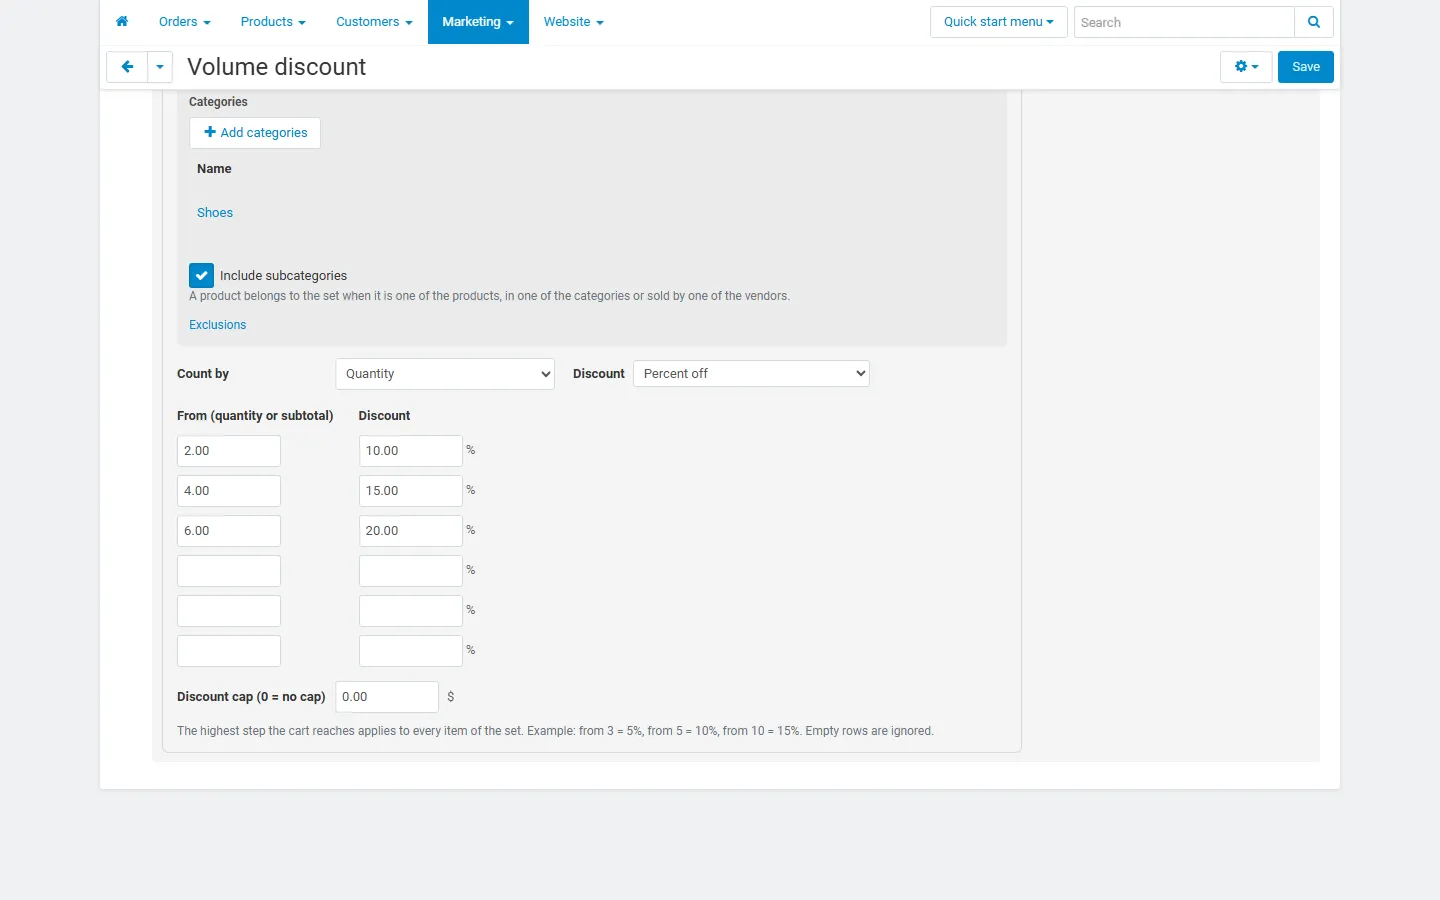
Task: Click the Discount cap field
Action: coord(387,697)
